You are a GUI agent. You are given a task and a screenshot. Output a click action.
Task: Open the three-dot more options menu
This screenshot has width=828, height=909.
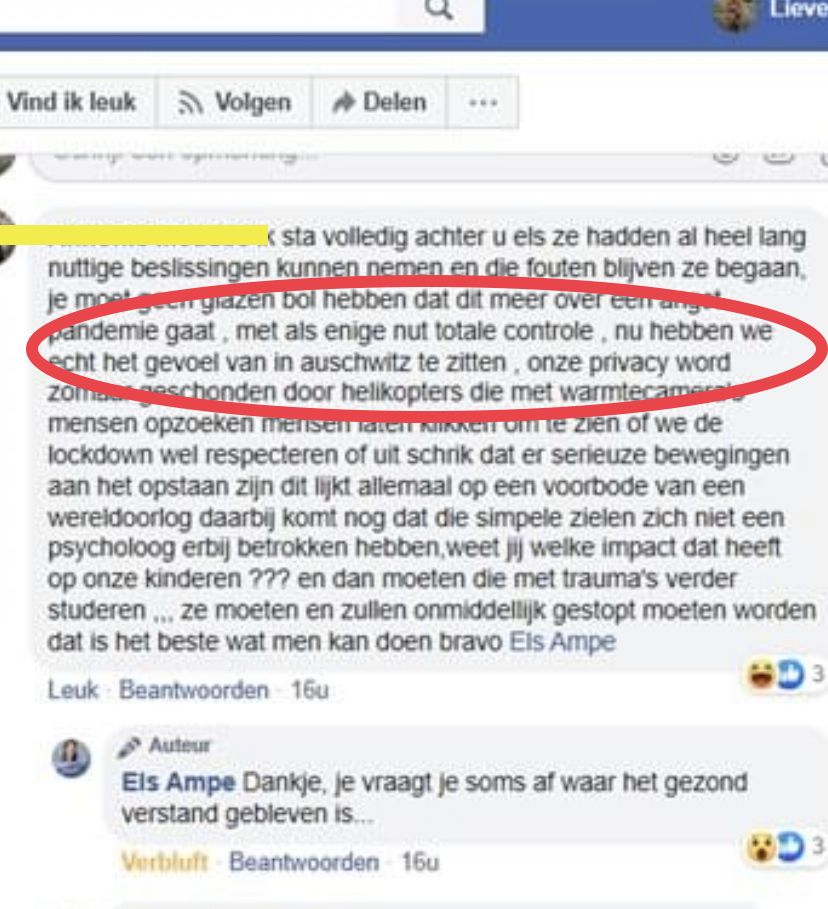tap(482, 103)
